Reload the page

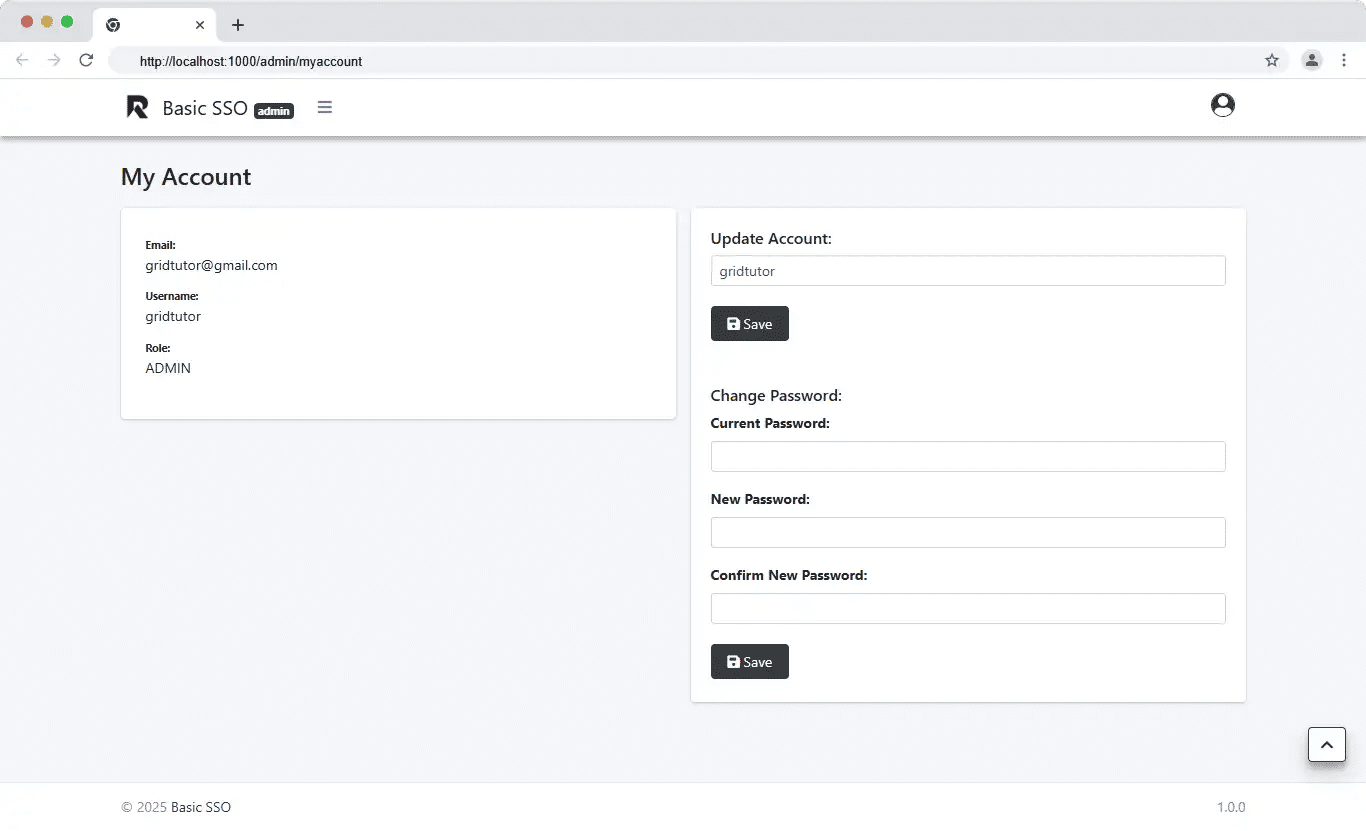click(x=86, y=61)
